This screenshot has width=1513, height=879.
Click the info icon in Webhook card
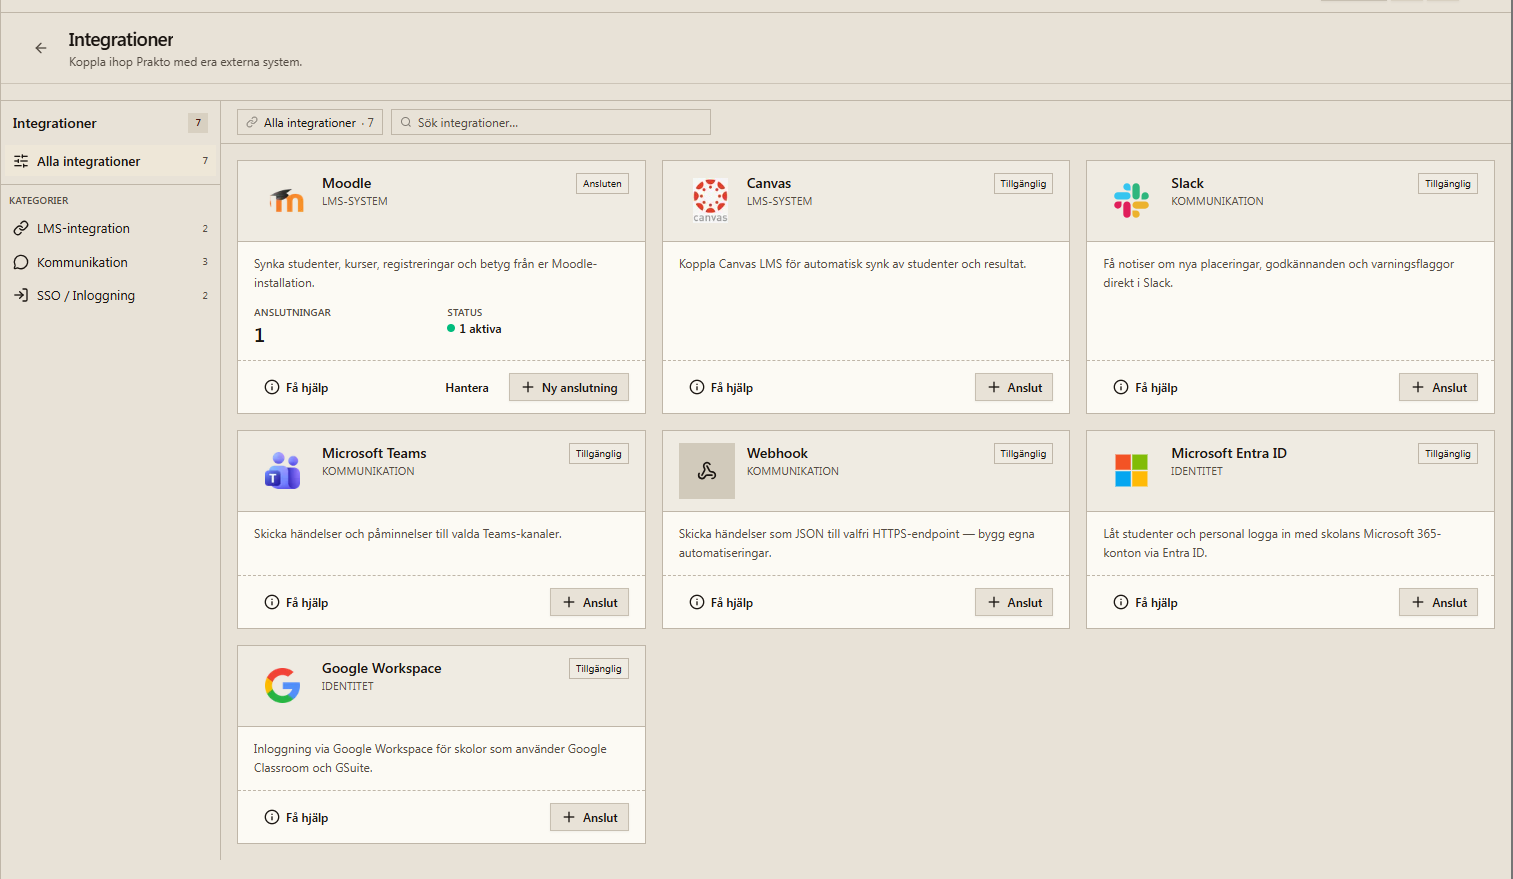click(x=697, y=602)
